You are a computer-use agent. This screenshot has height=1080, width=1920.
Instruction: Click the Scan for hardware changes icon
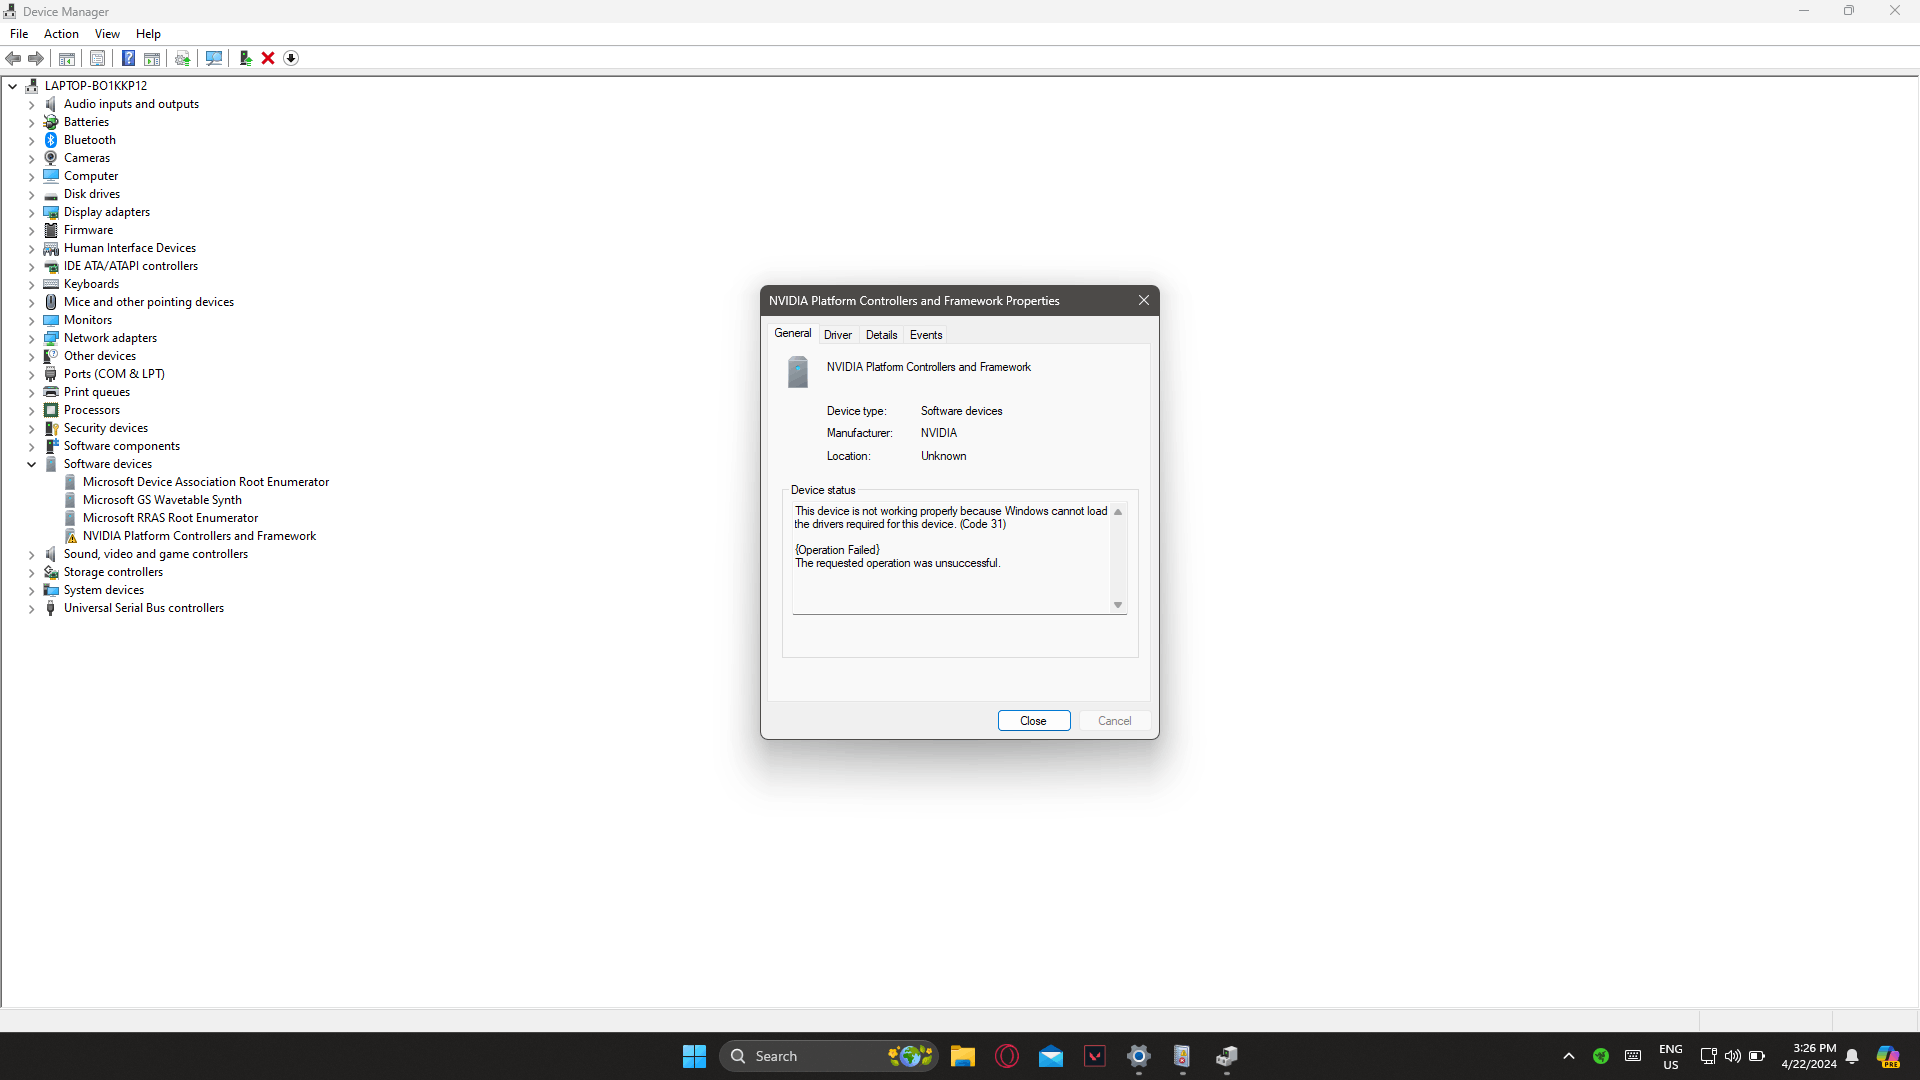click(x=213, y=58)
